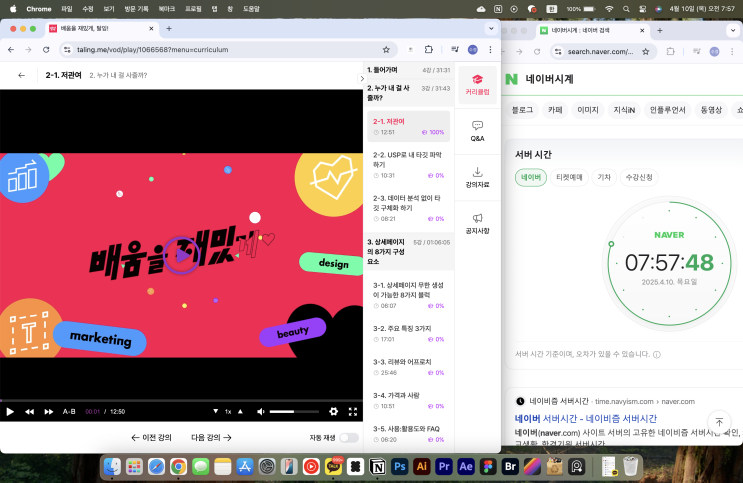Image resolution: width=743 pixels, height=483 pixels.
Task: Increase playback speed with the up triangle
Action: click(x=240, y=411)
